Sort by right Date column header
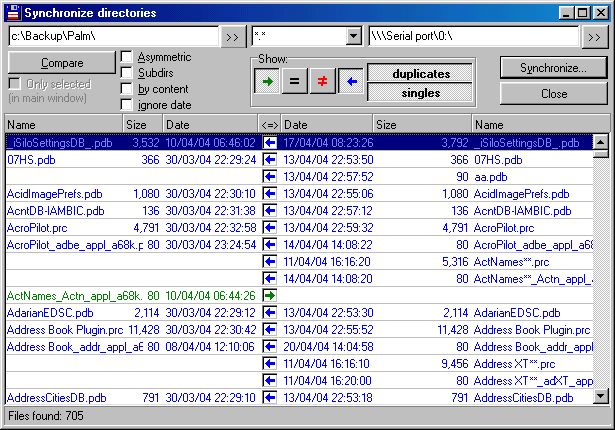Screen dimensions: 615x430 click(327, 124)
